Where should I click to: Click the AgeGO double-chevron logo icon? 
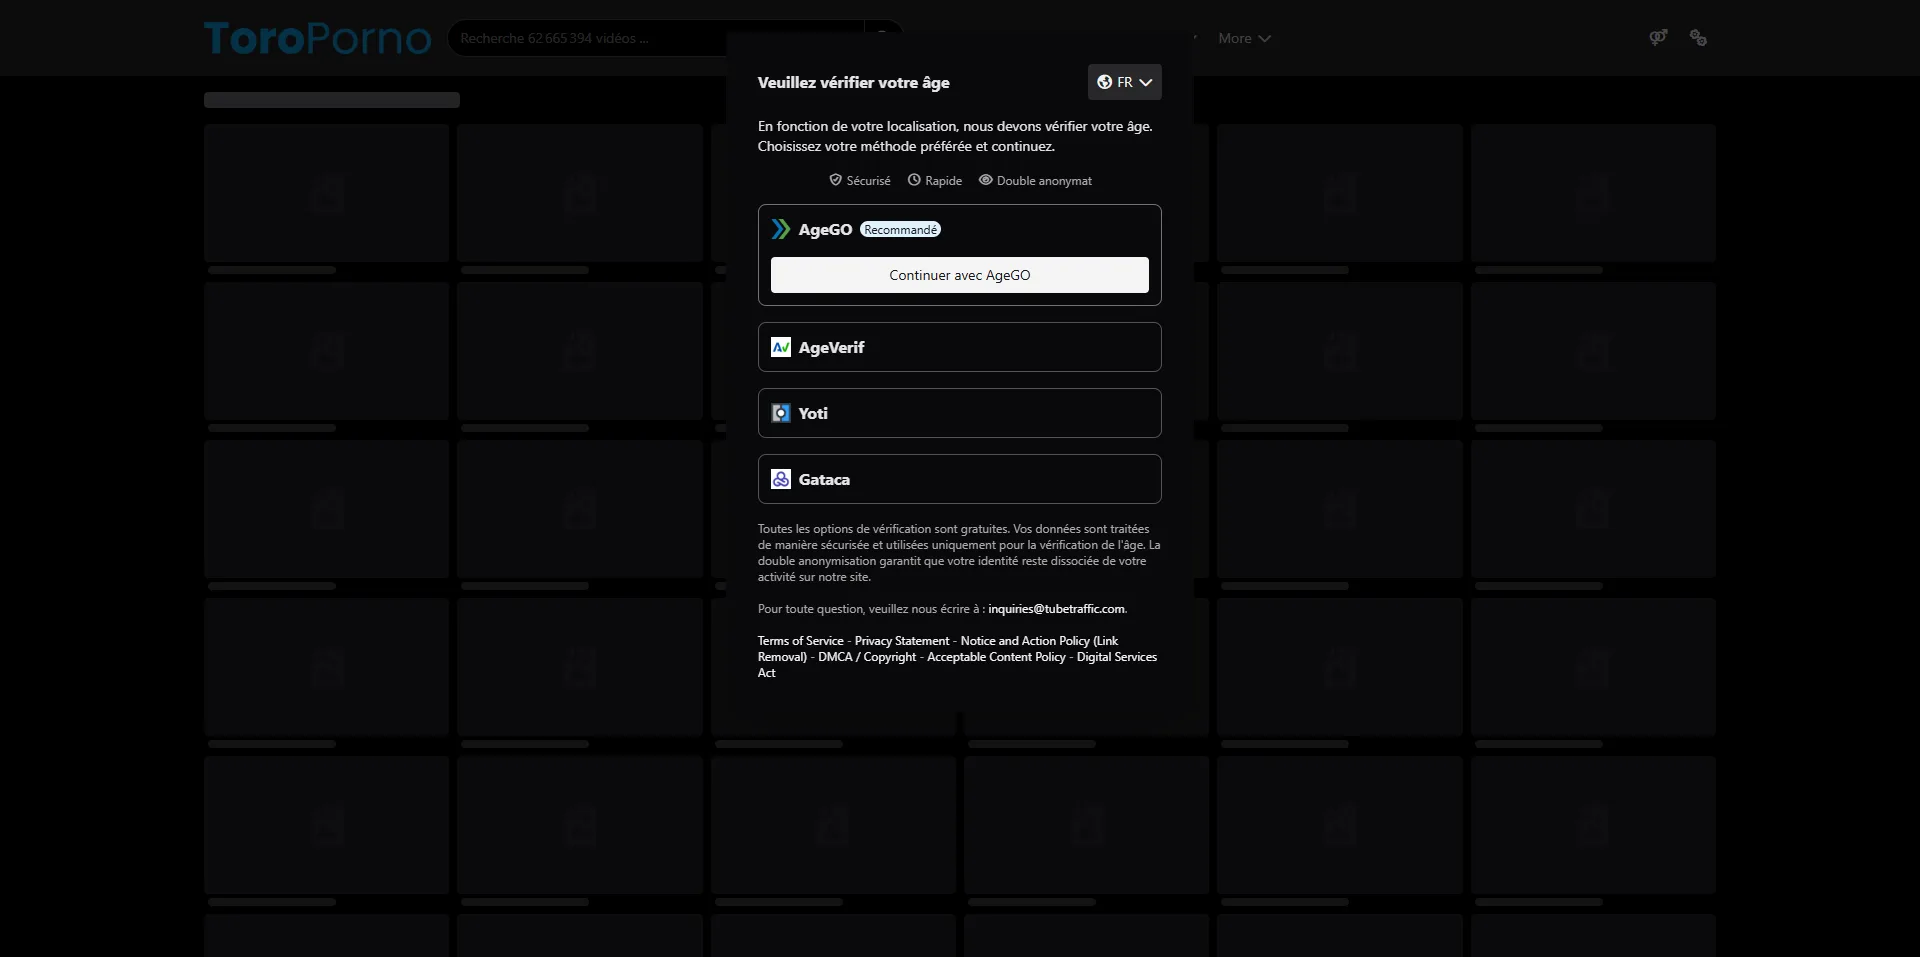click(781, 230)
